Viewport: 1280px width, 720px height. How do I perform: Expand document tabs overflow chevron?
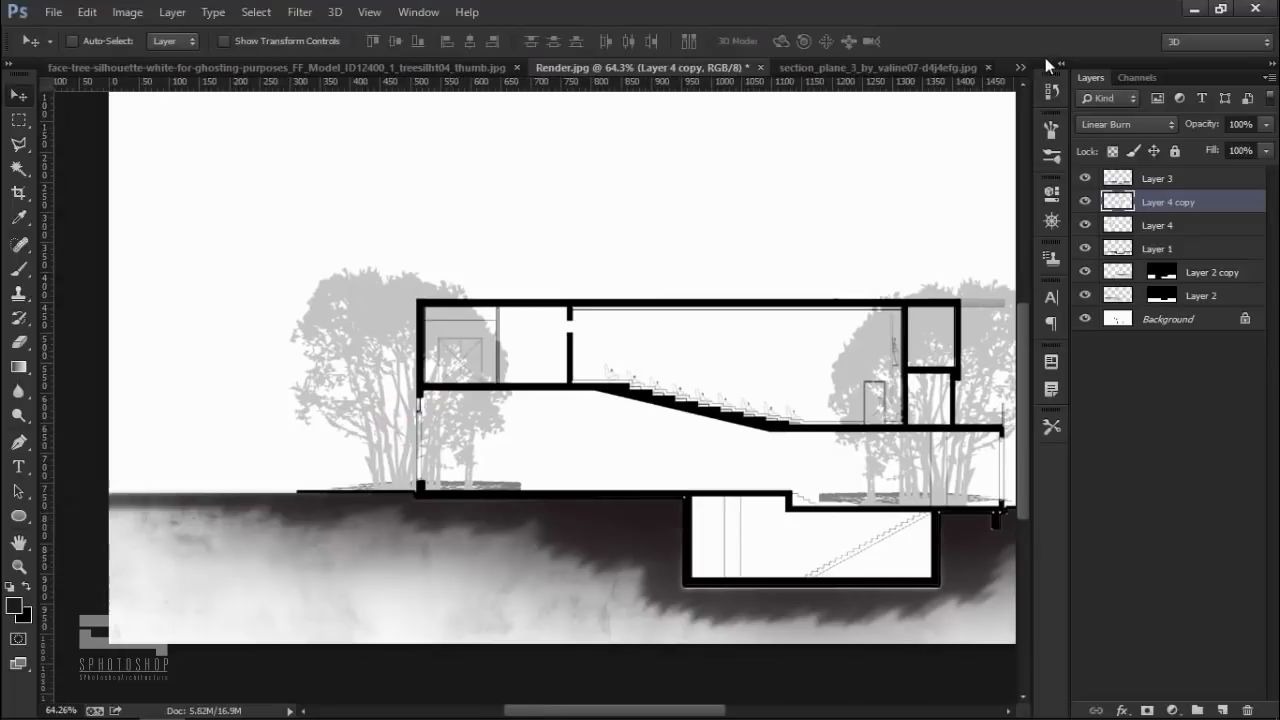1020,67
